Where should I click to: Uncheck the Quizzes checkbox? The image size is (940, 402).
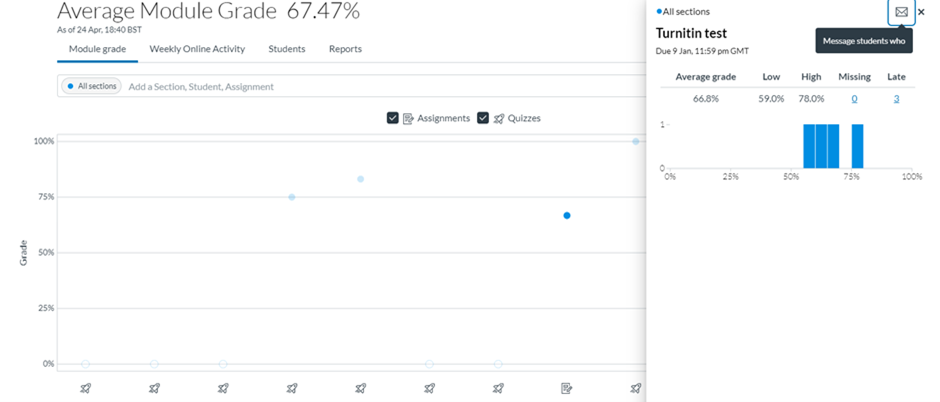click(x=483, y=118)
